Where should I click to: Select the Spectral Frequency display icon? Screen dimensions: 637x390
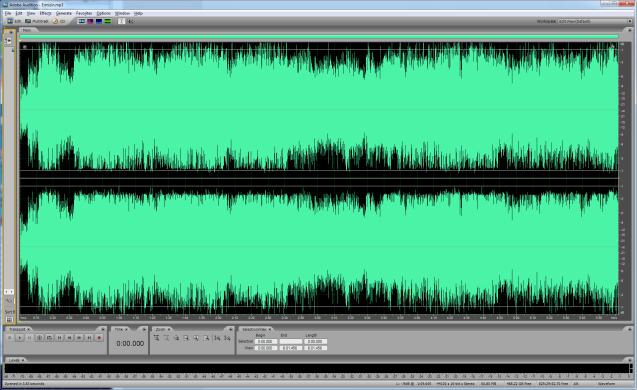90,21
